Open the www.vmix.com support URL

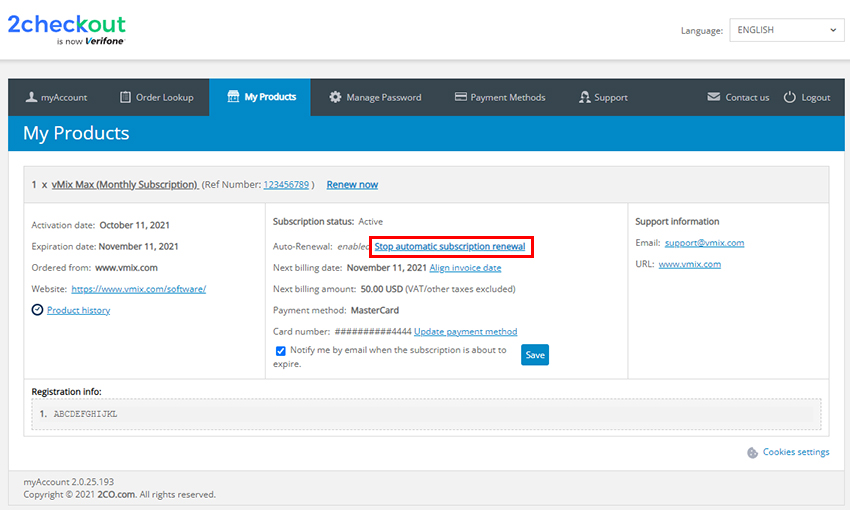[x=690, y=264]
